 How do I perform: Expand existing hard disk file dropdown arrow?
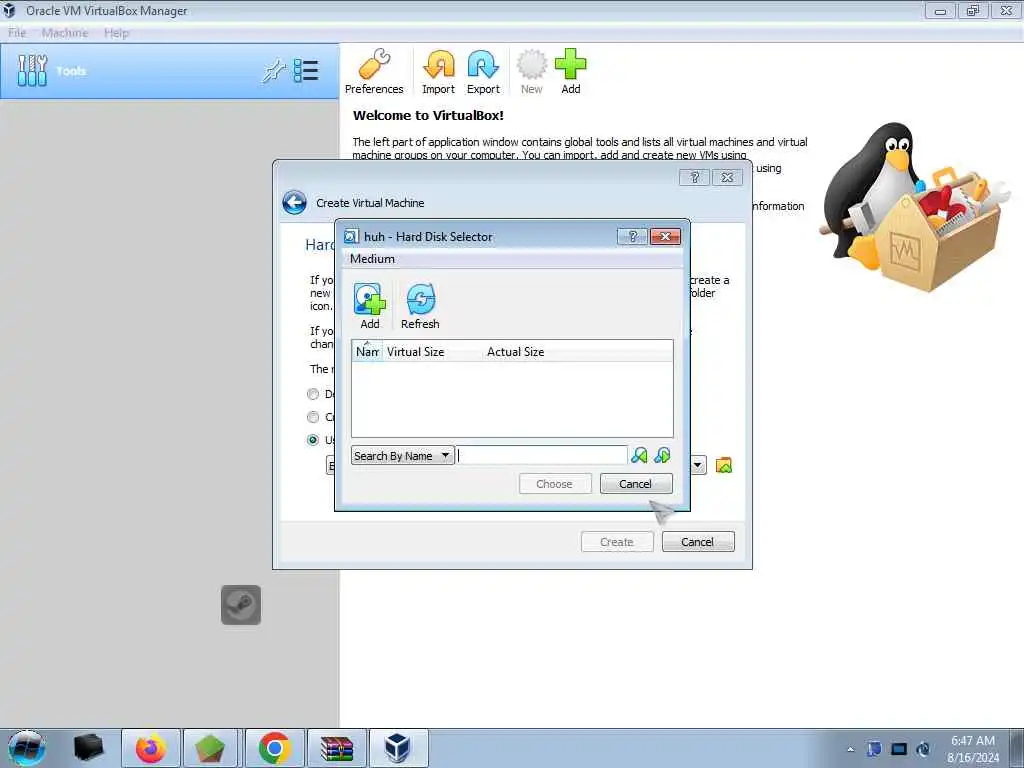pos(698,466)
